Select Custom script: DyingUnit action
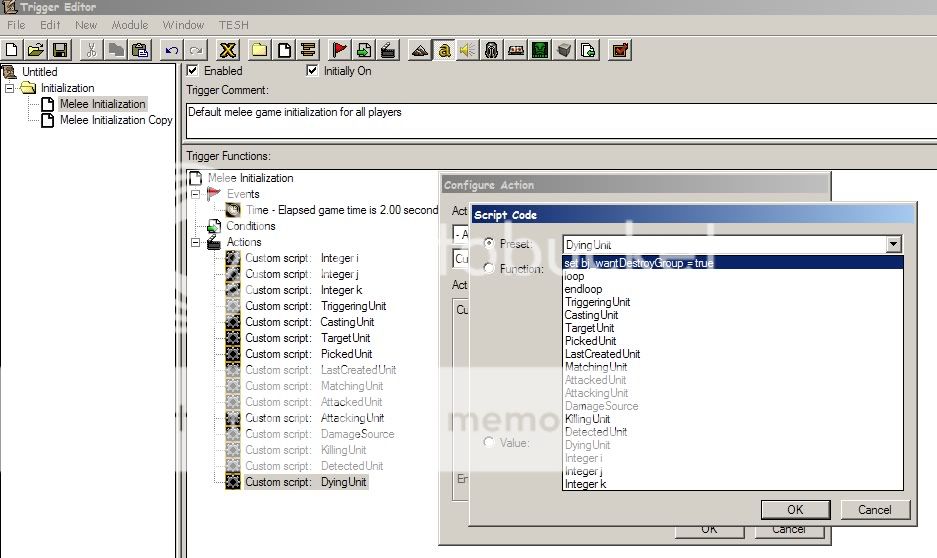 tap(305, 482)
